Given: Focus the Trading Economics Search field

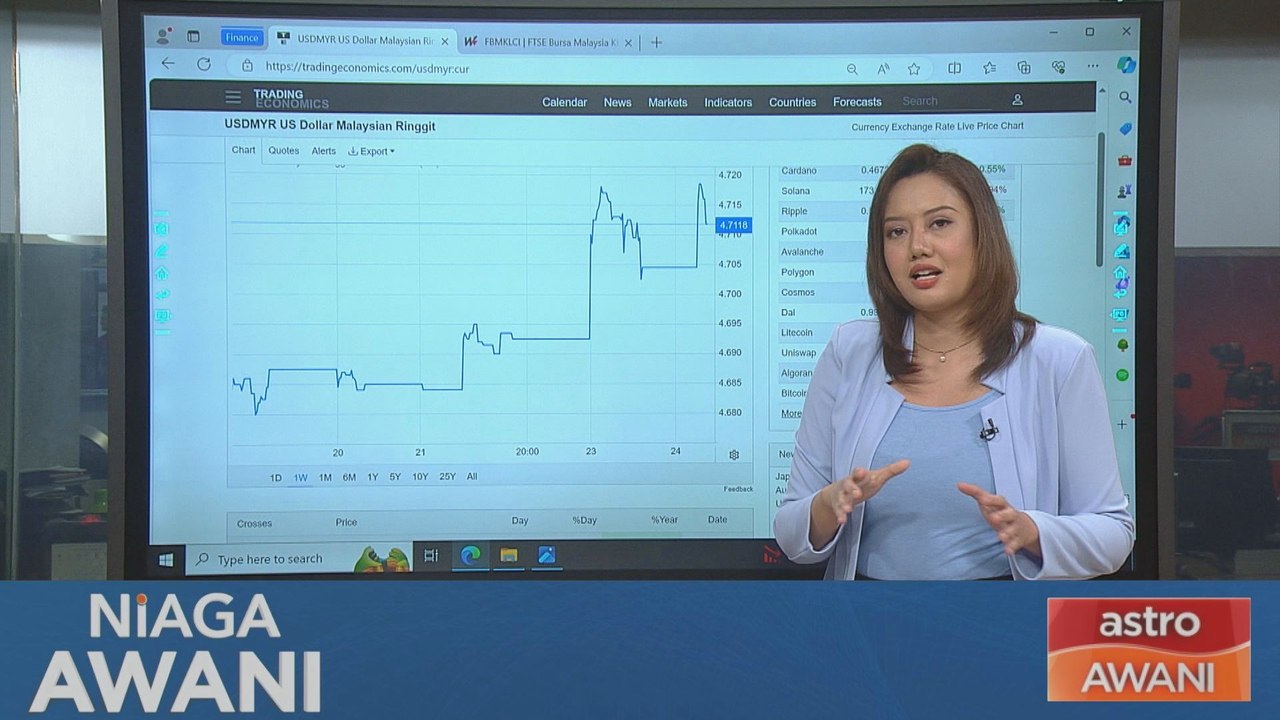Looking at the screenshot, I should coord(945,101).
